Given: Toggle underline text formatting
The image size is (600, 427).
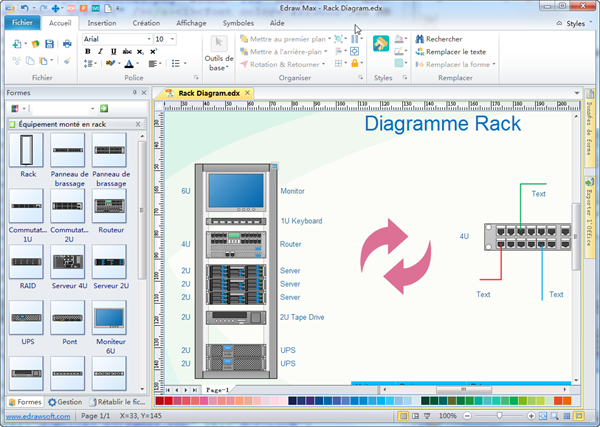Looking at the screenshot, I should point(114,51).
